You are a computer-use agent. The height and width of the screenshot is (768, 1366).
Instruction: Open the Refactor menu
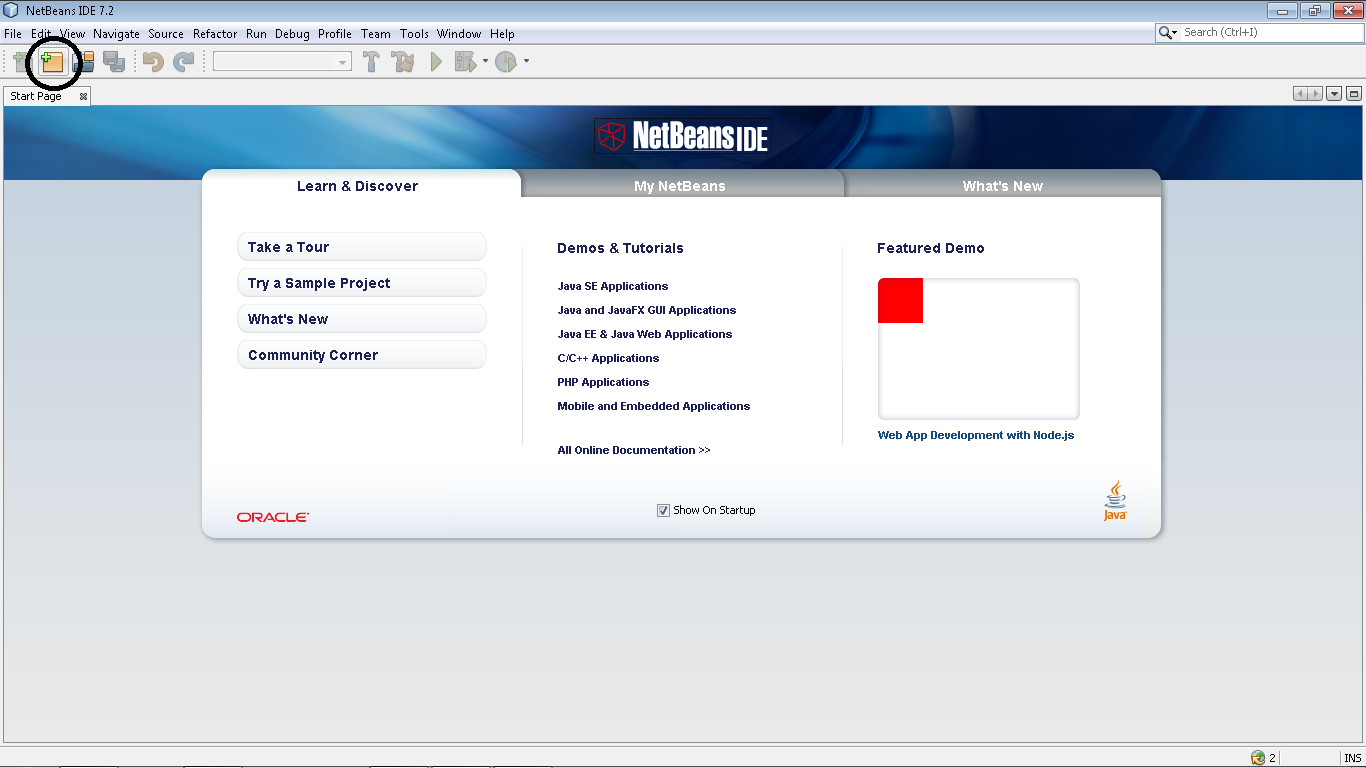[215, 34]
